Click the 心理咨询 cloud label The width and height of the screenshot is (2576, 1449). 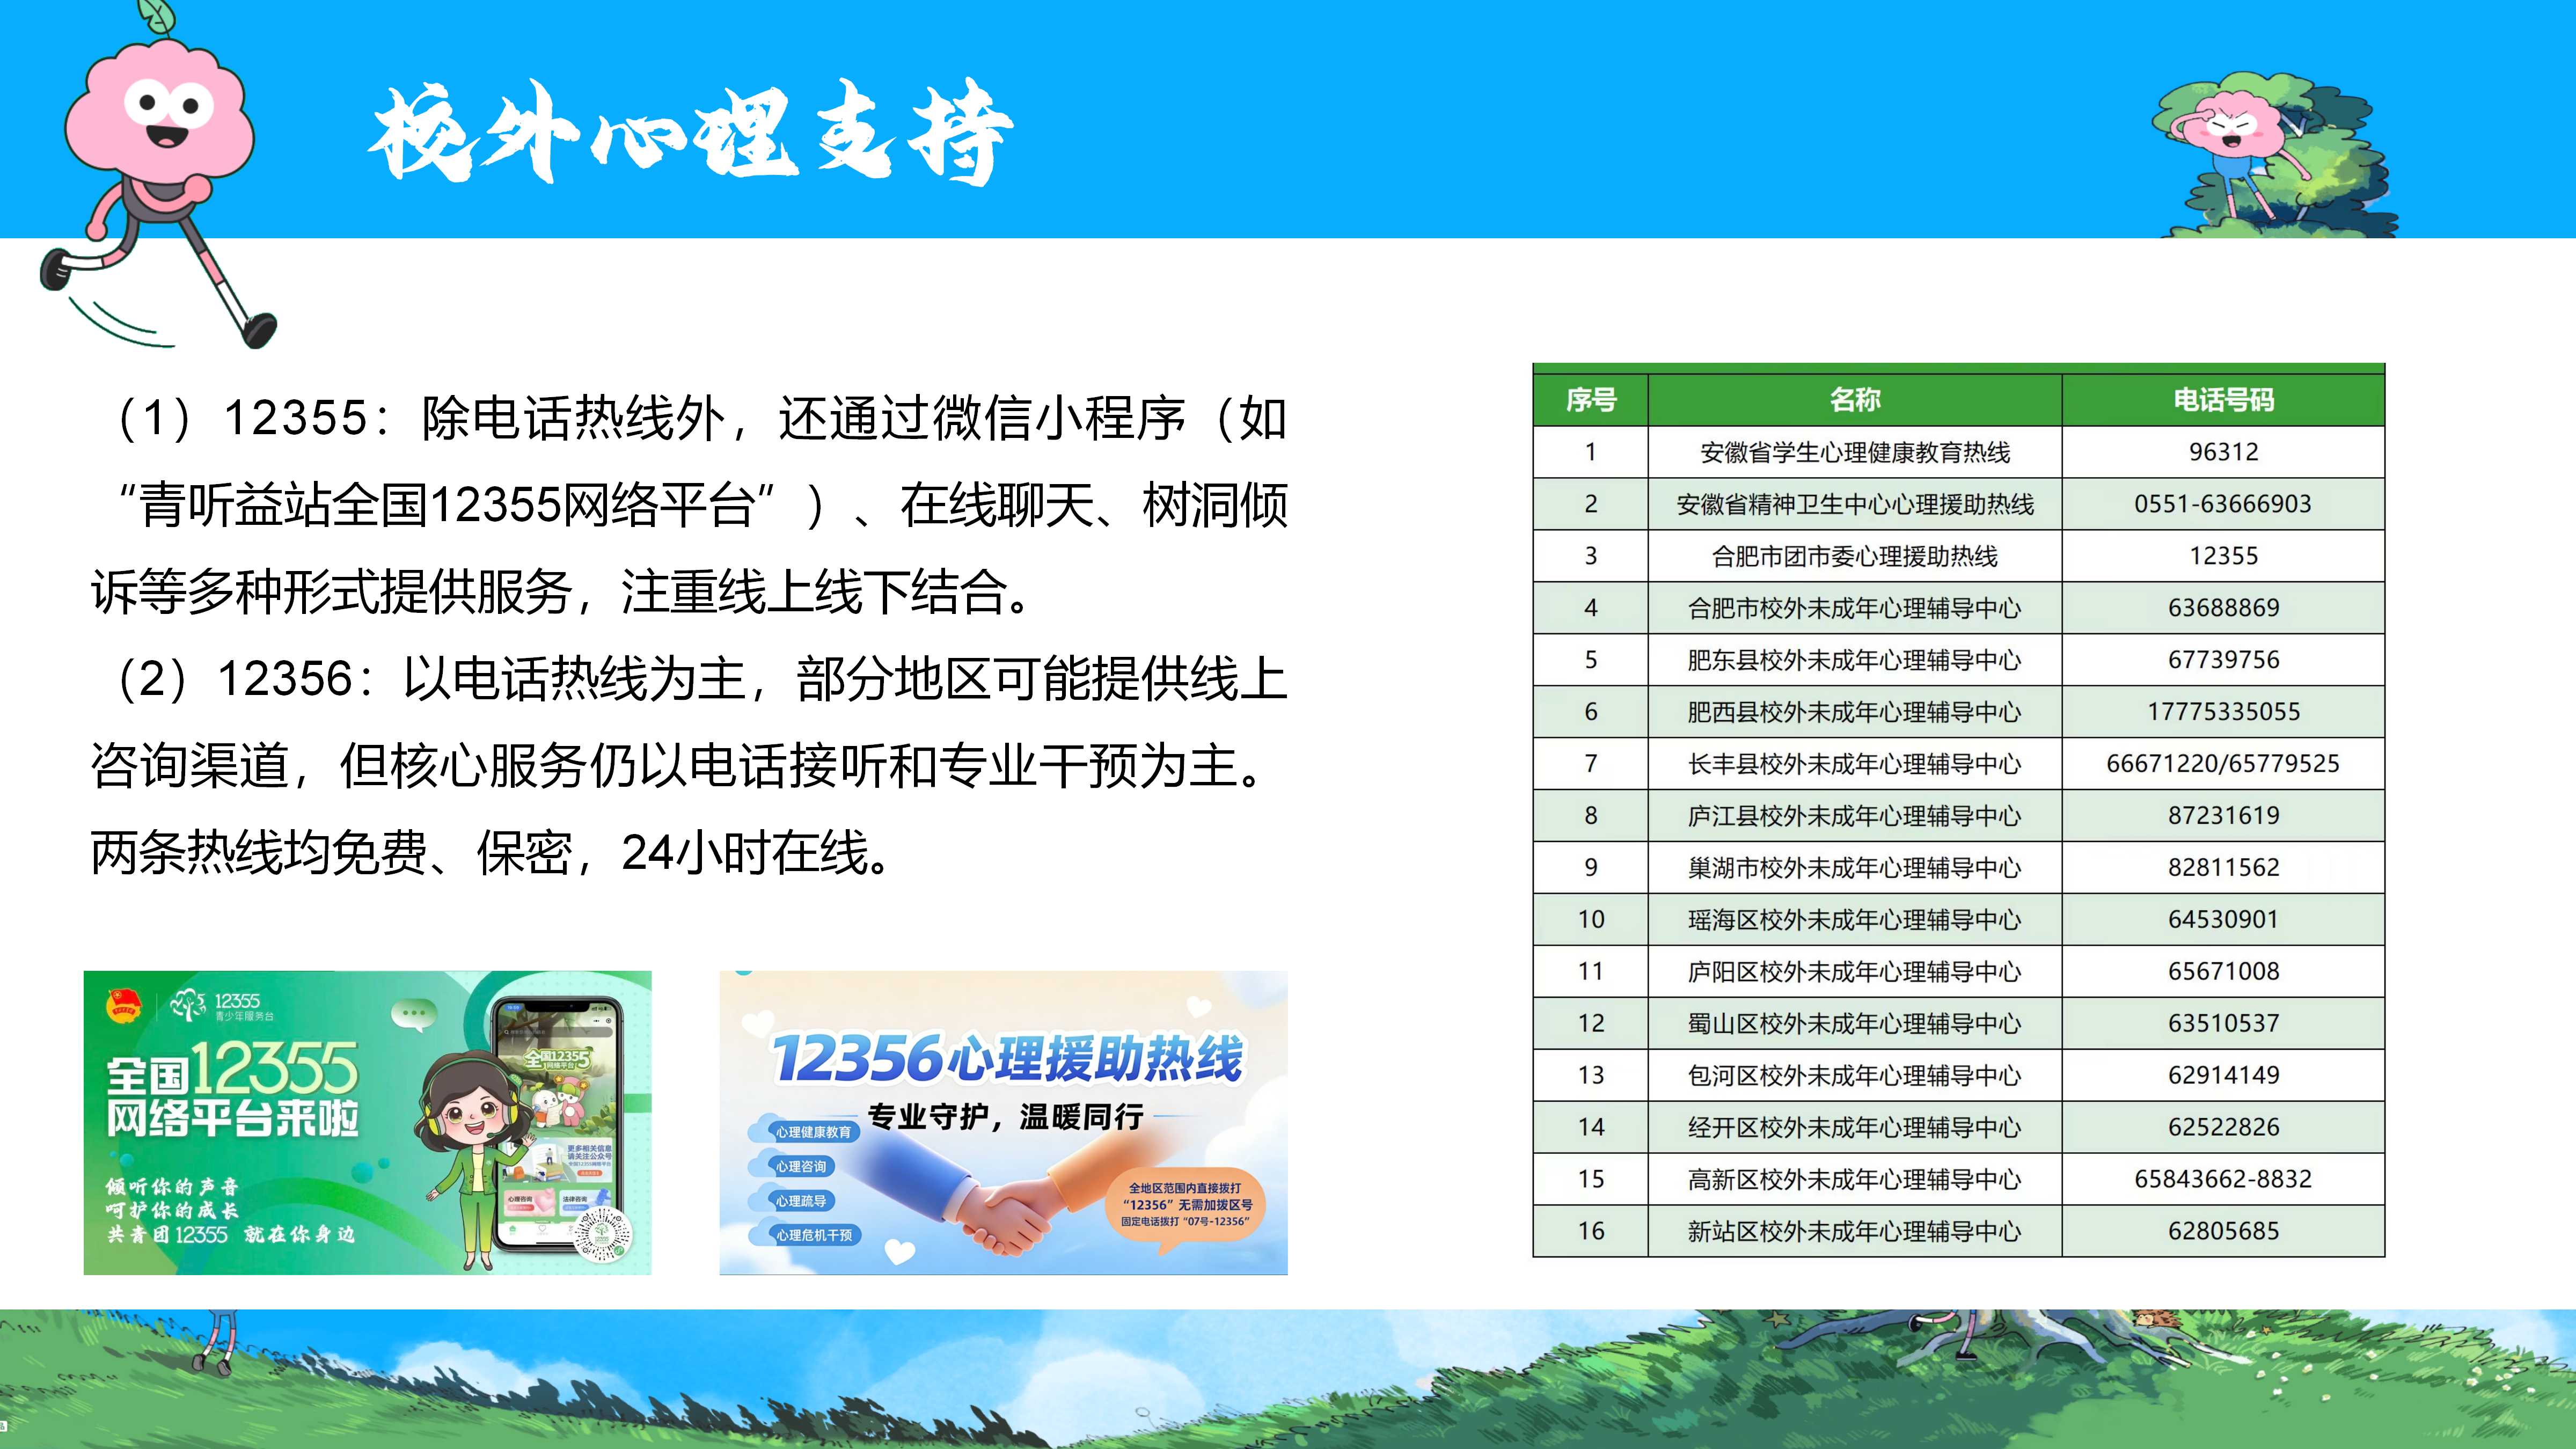(x=800, y=1166)
